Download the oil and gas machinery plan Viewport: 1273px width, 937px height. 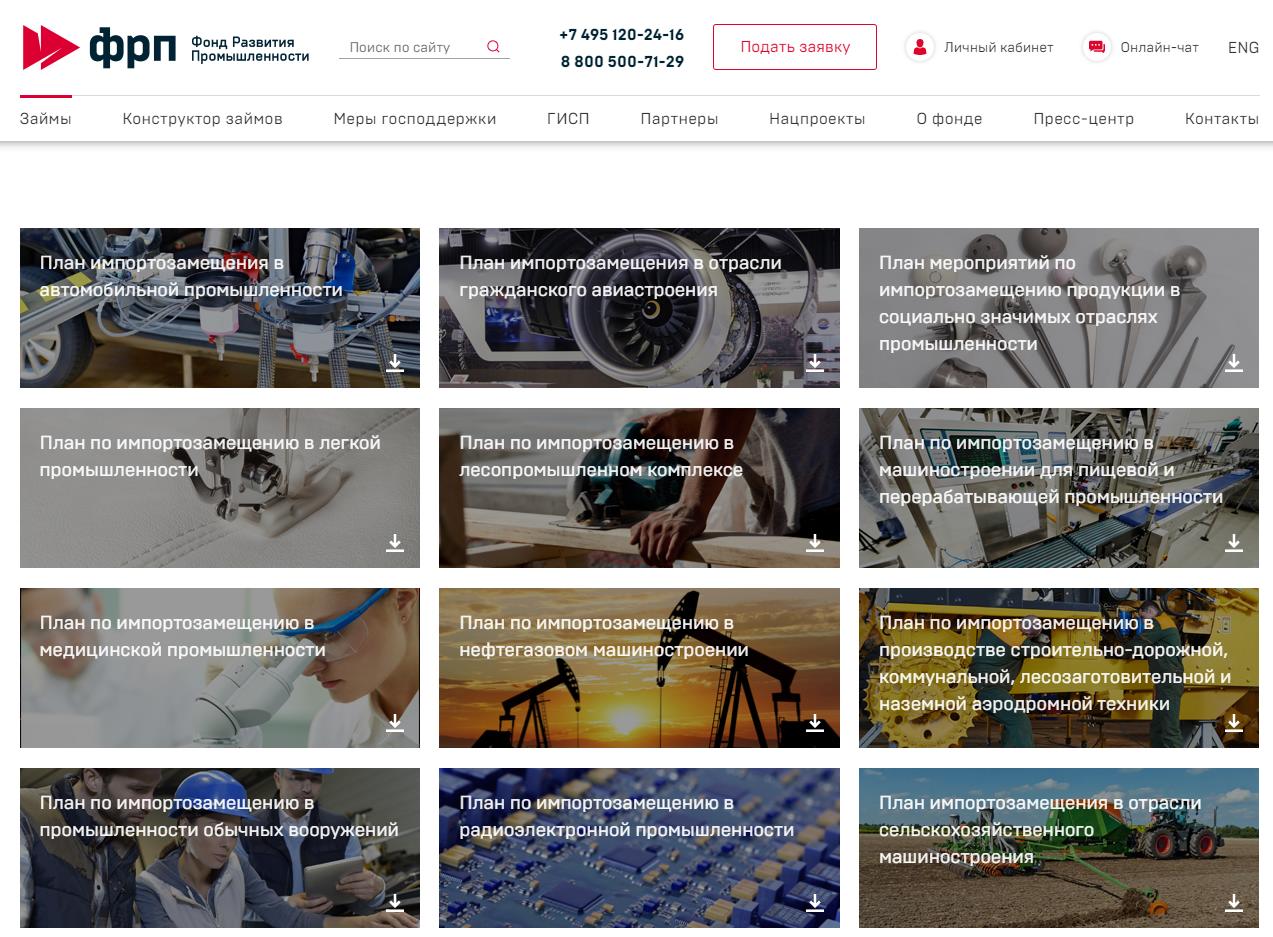coord(815,722)
